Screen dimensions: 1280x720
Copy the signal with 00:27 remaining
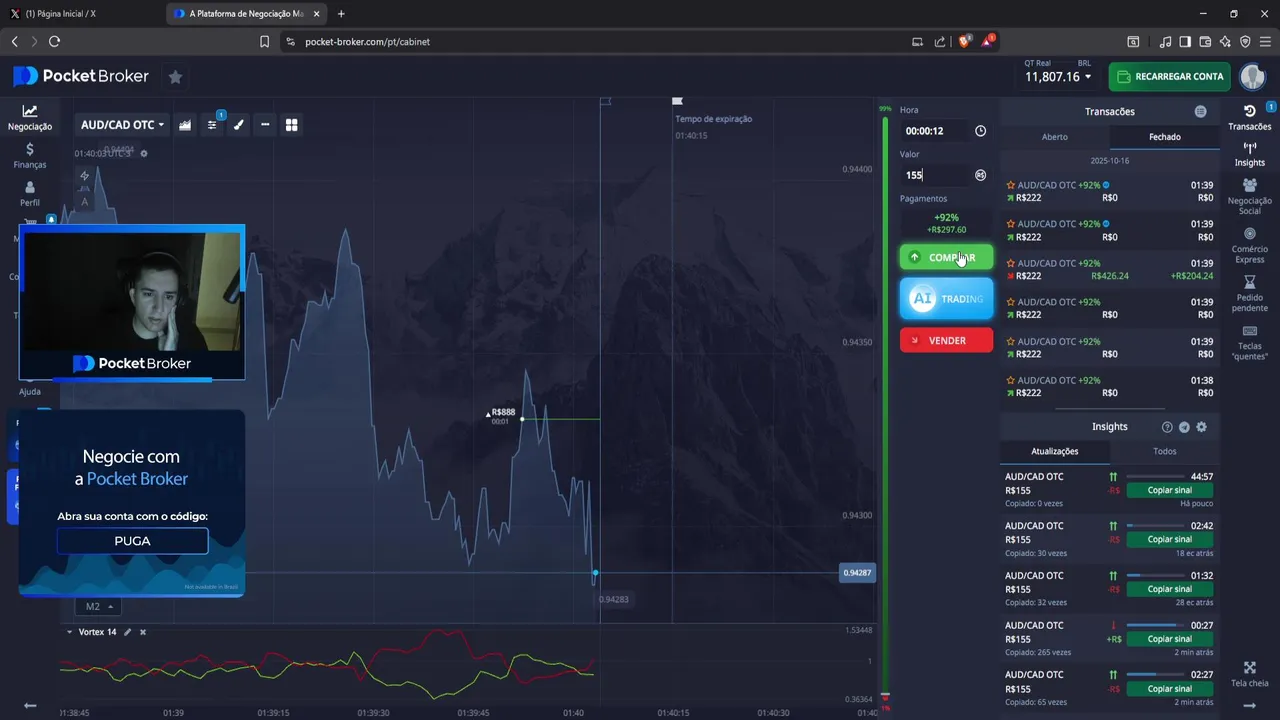[1169, 639]
